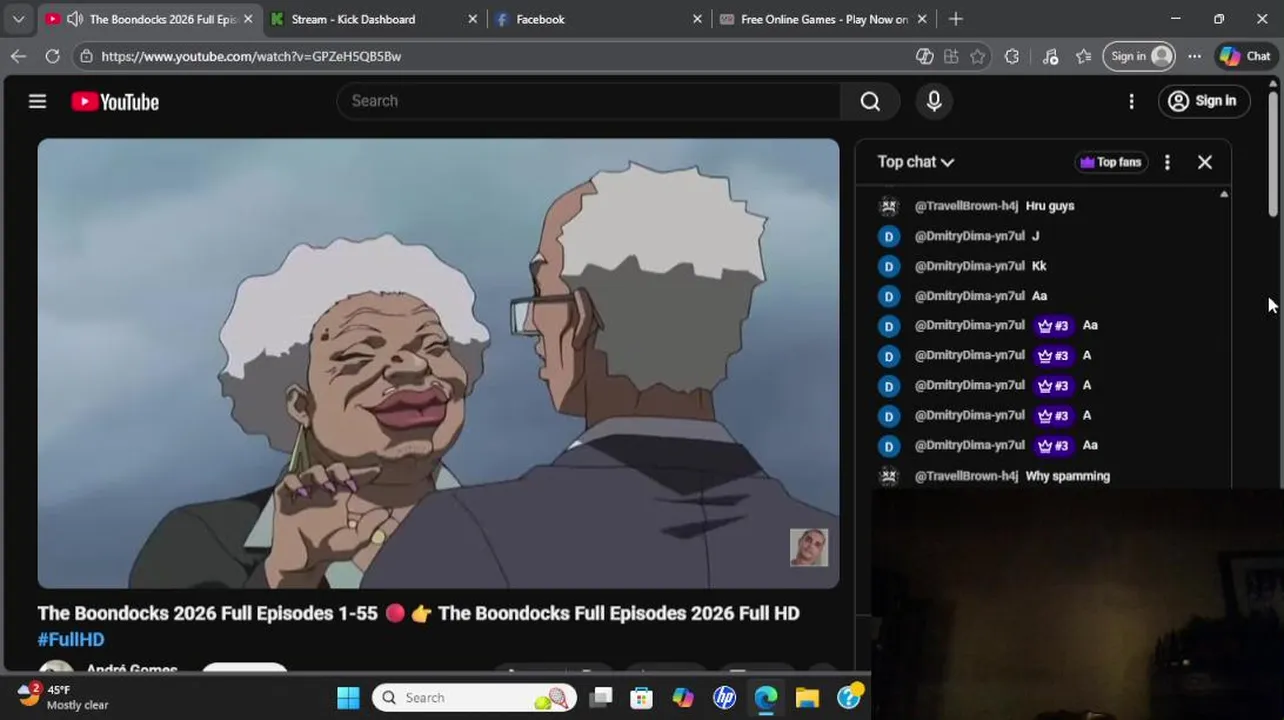This screenshot has width=1284, height=720.
Task: Open @TravellBrown-h4j 'Hru guys' chat author
Action: (x=966, y=206)
